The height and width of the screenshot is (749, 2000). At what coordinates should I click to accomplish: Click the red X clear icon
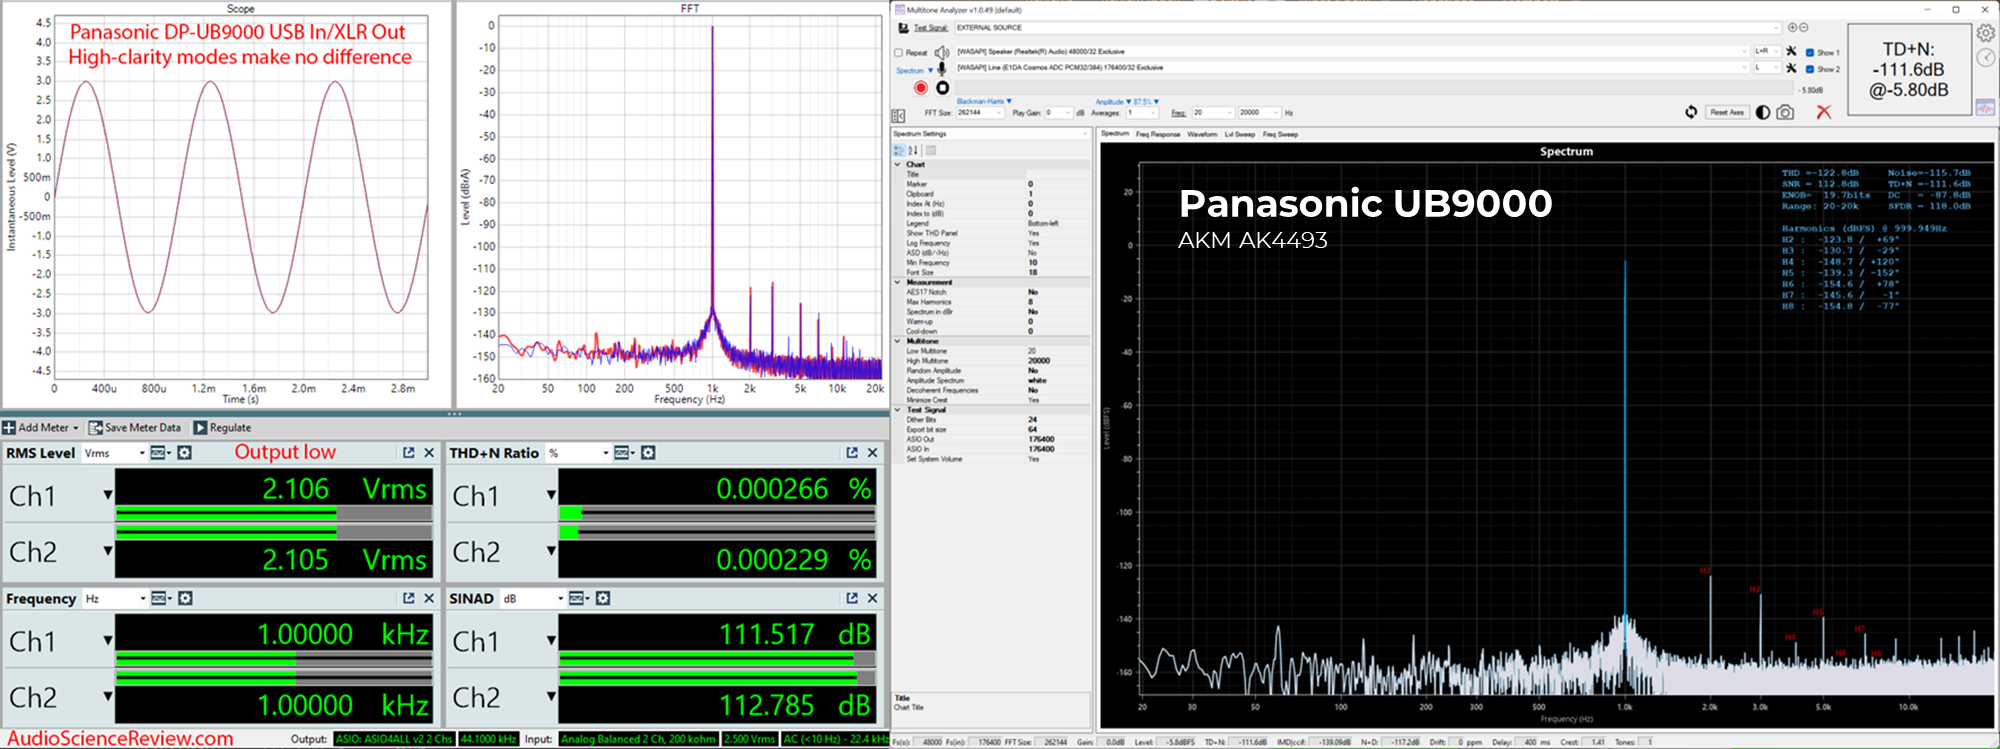tap(1824, 112)
